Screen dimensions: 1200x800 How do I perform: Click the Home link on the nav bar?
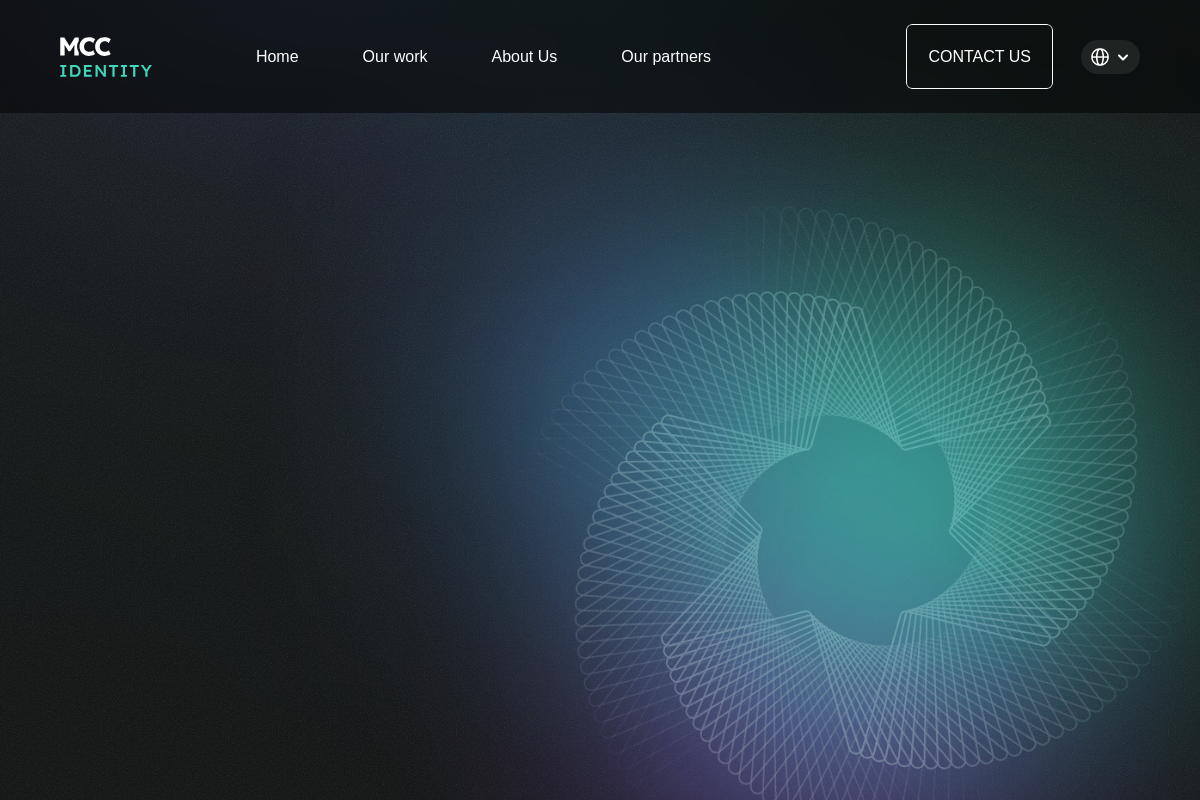pos(277,57)
